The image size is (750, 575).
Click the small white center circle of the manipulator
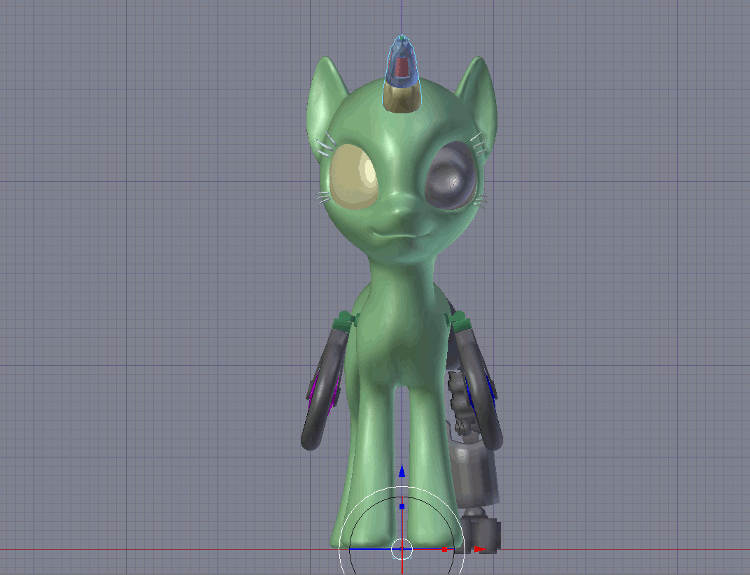(402, 550)
